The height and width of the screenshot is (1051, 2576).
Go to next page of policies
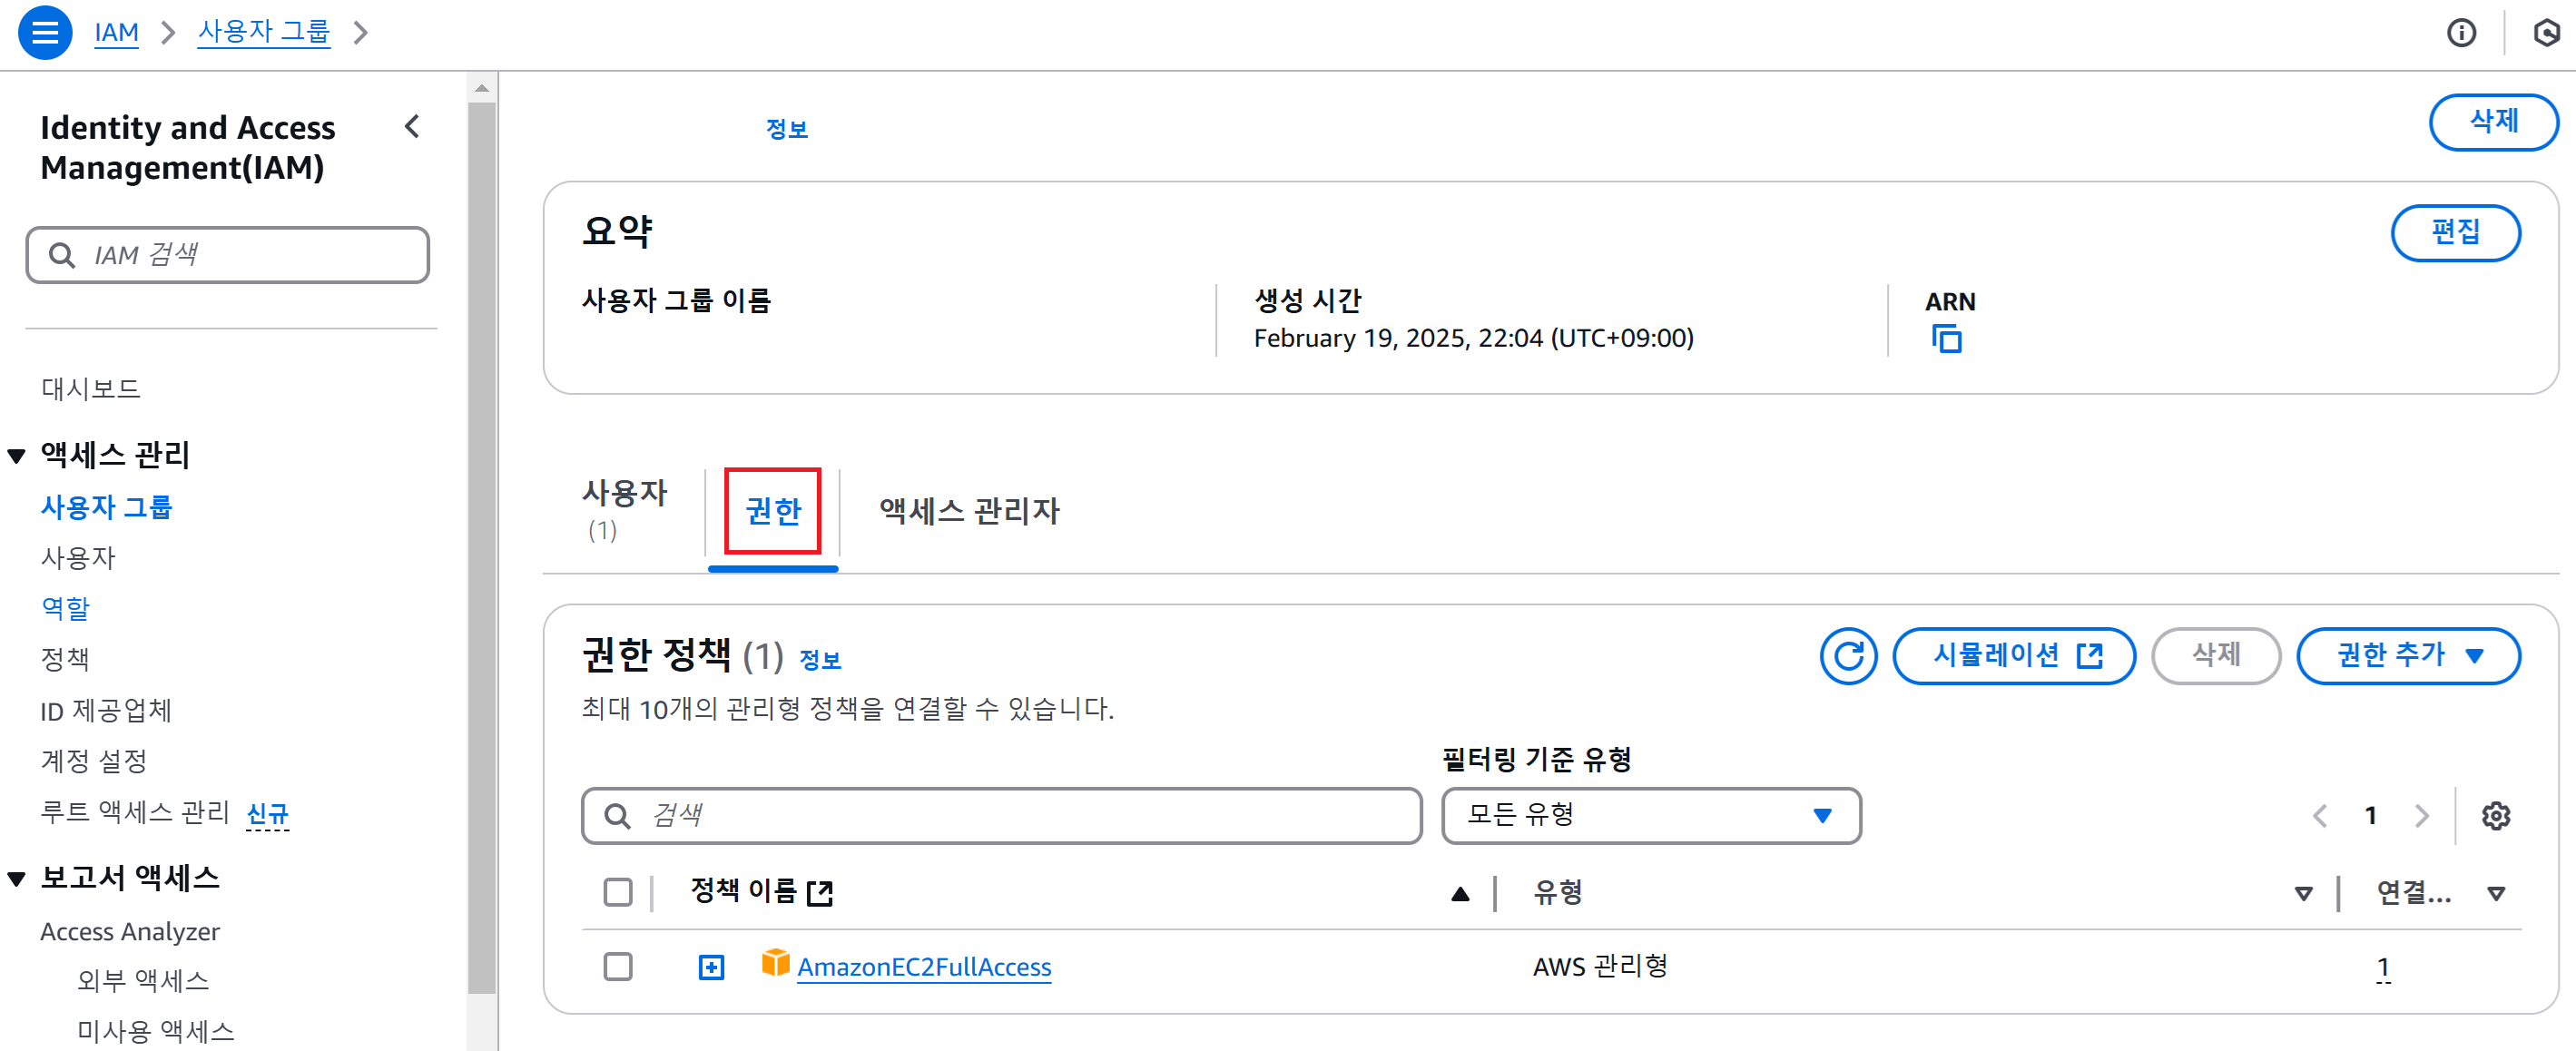coord(2421,816)
